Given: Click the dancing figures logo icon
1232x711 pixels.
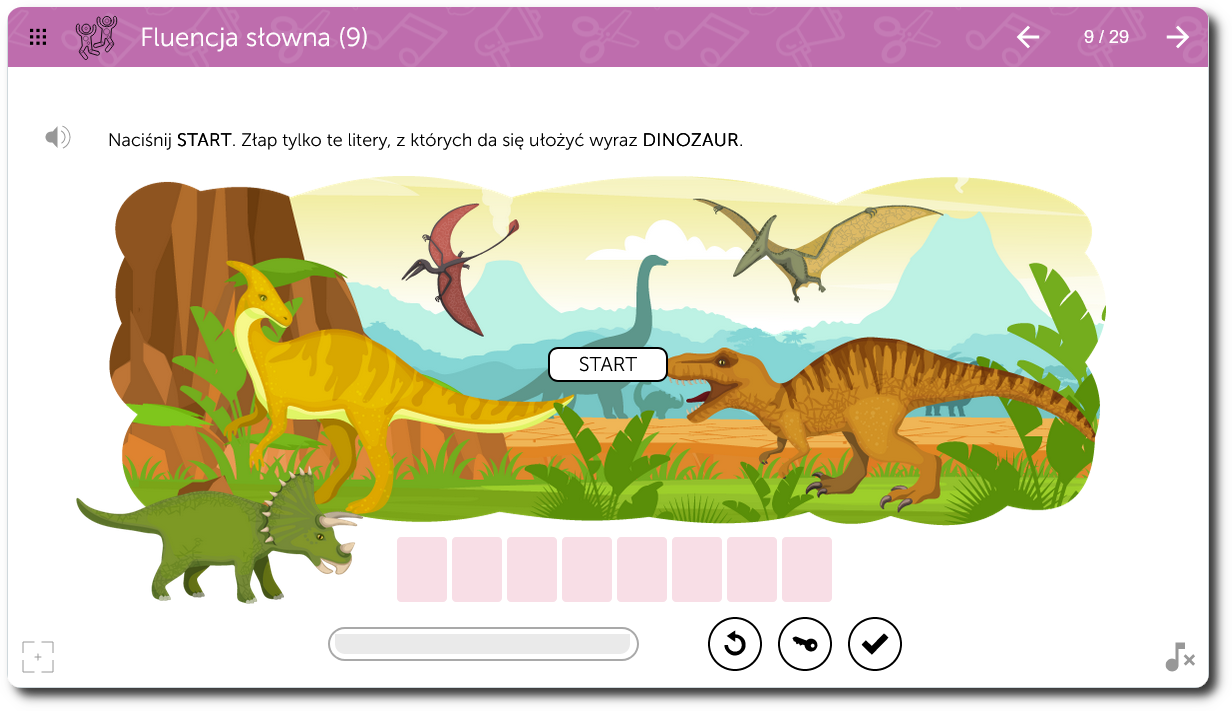Looking at the screenshot, I should click(x=96, y=37).
